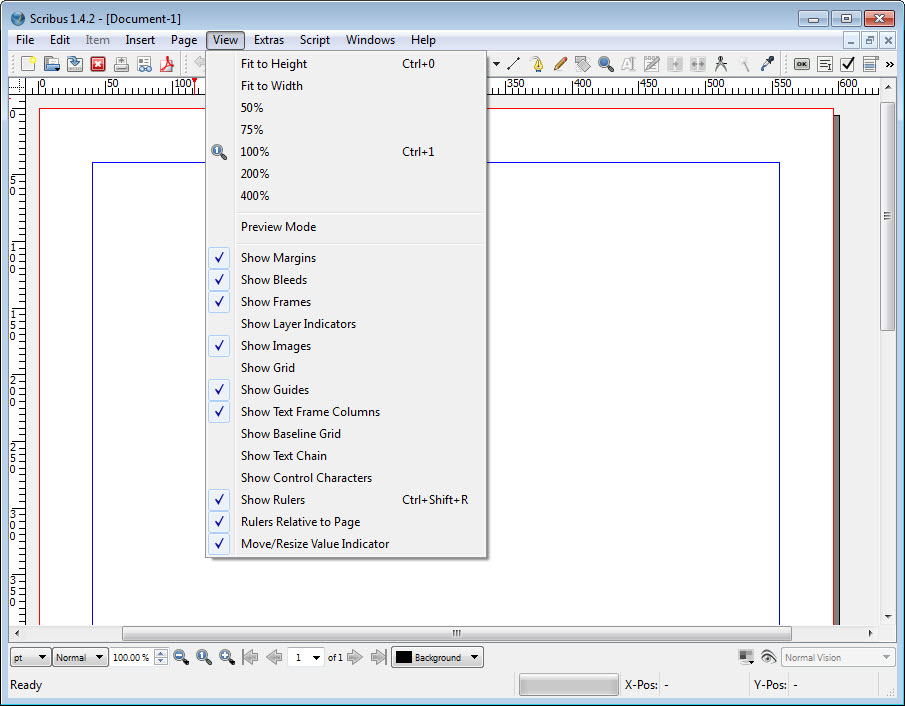Toggle Move/Resize Value Indicator
The image size is (905, 706).
pyautogui.click(x=346, y=543)
